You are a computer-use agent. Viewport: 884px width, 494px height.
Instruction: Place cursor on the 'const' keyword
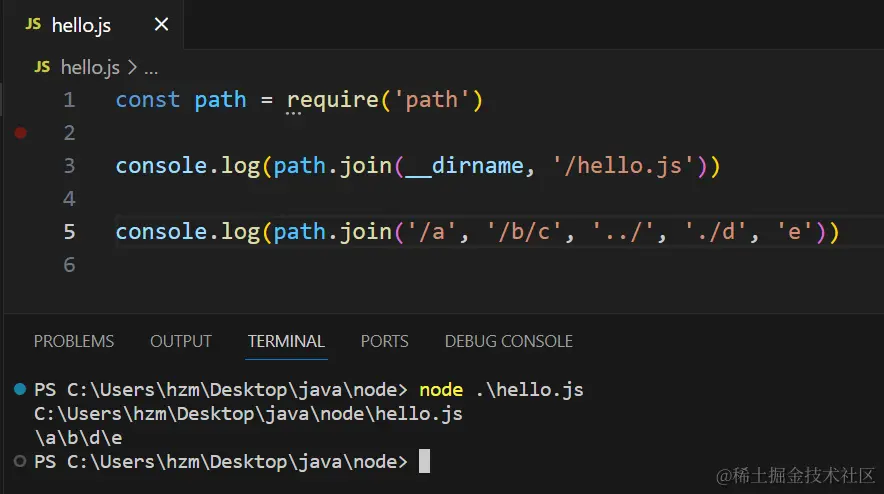click(x=148, y=100)
